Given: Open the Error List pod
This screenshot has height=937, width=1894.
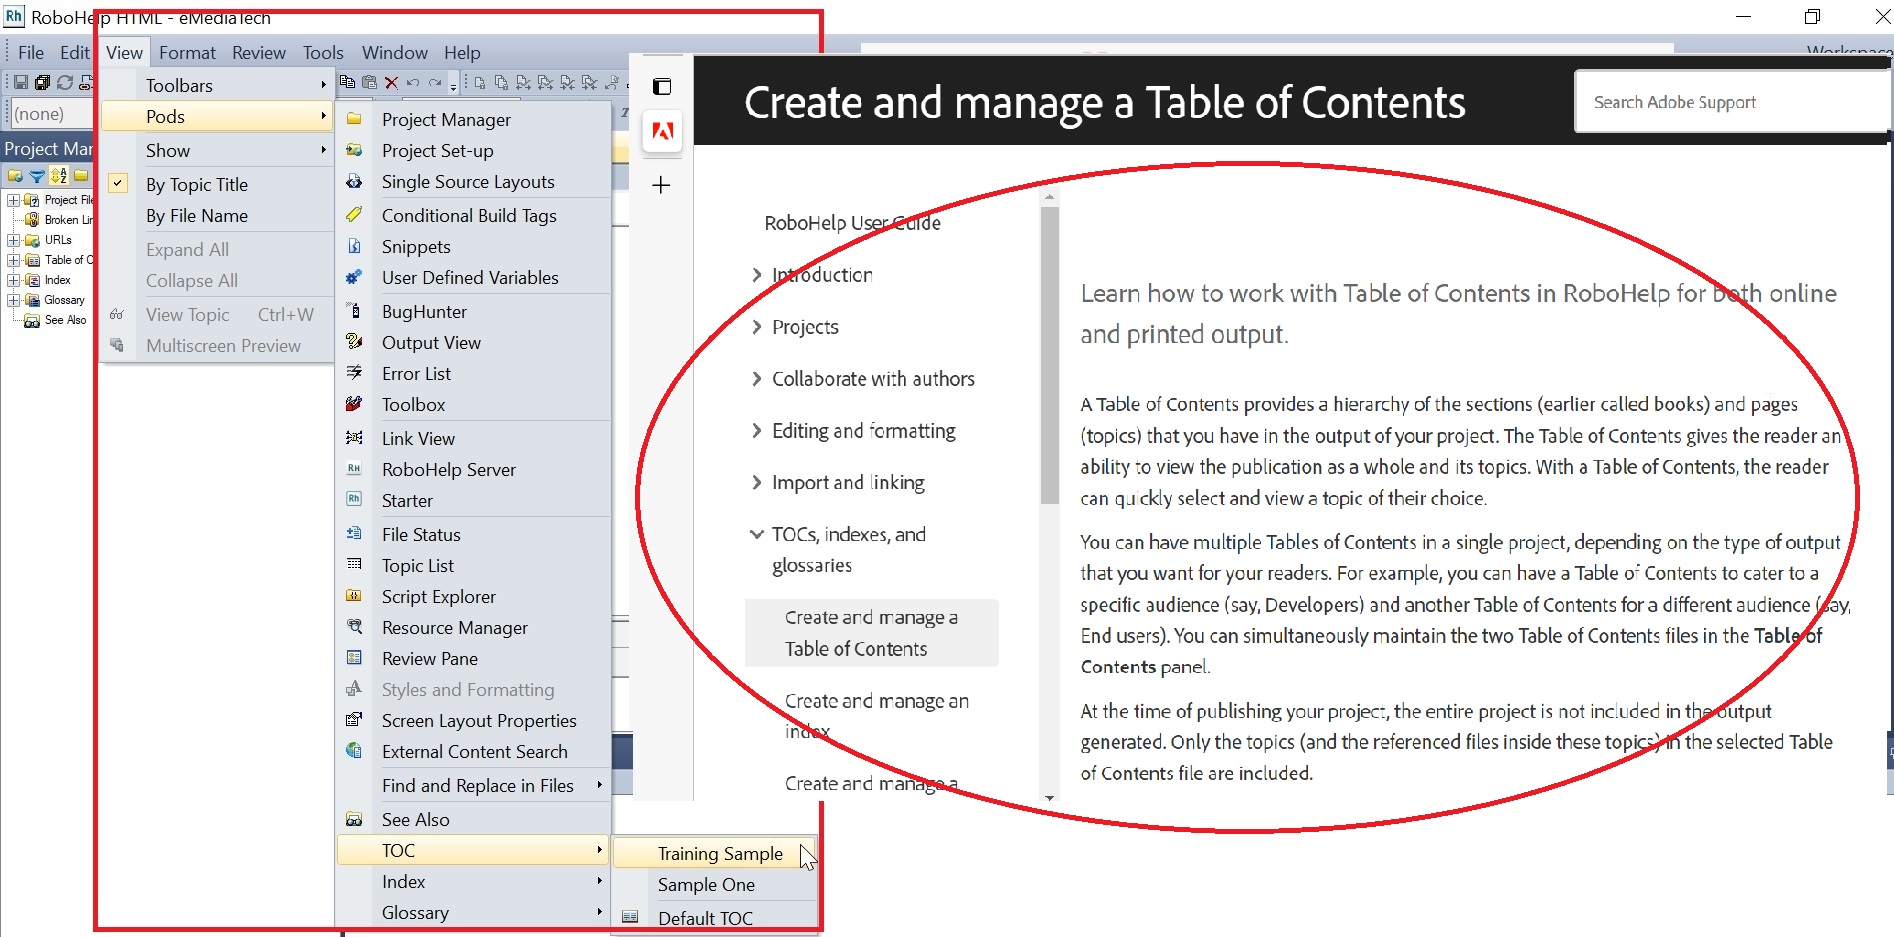Looking at the screenshot, I should tap(473, 373).
